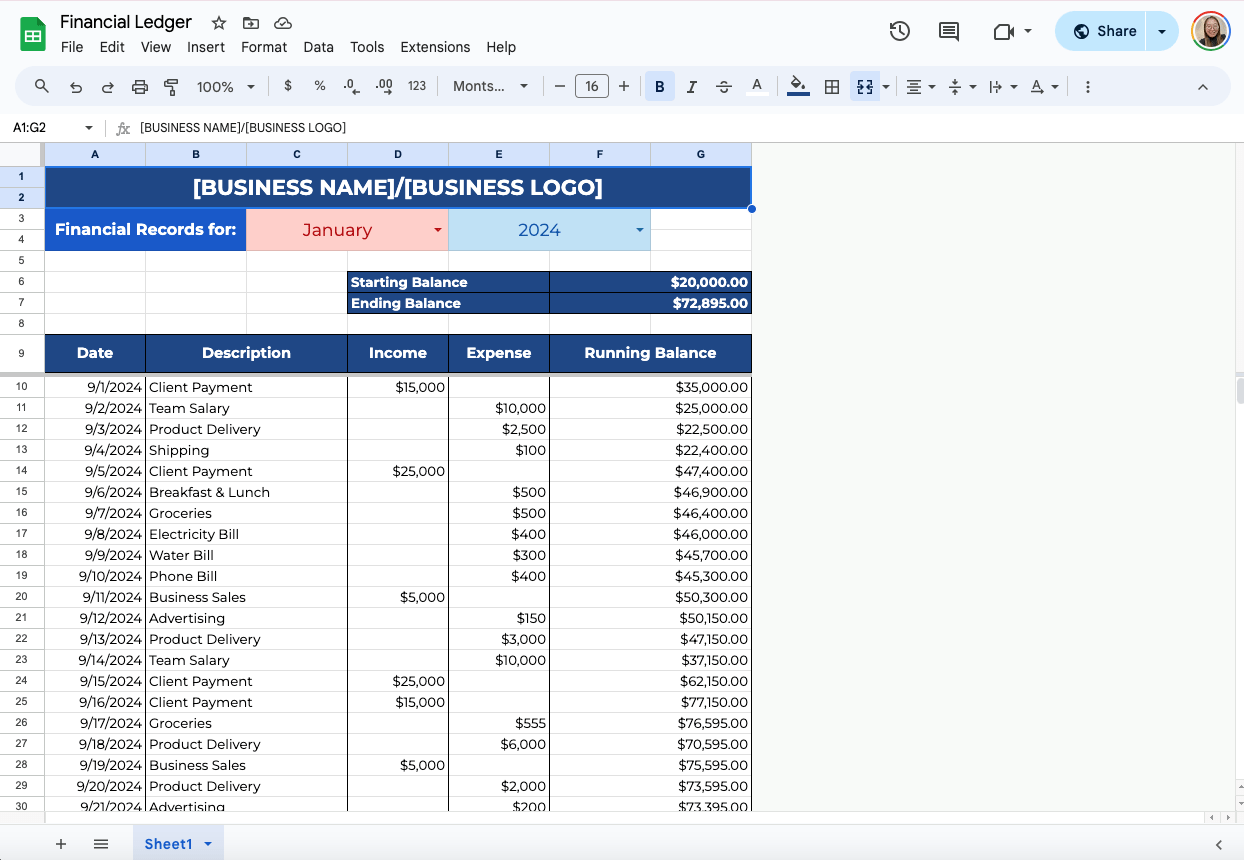Toggle bold formatting button
This screenshot has width=1244, height=860.
[x=659, y=87]
